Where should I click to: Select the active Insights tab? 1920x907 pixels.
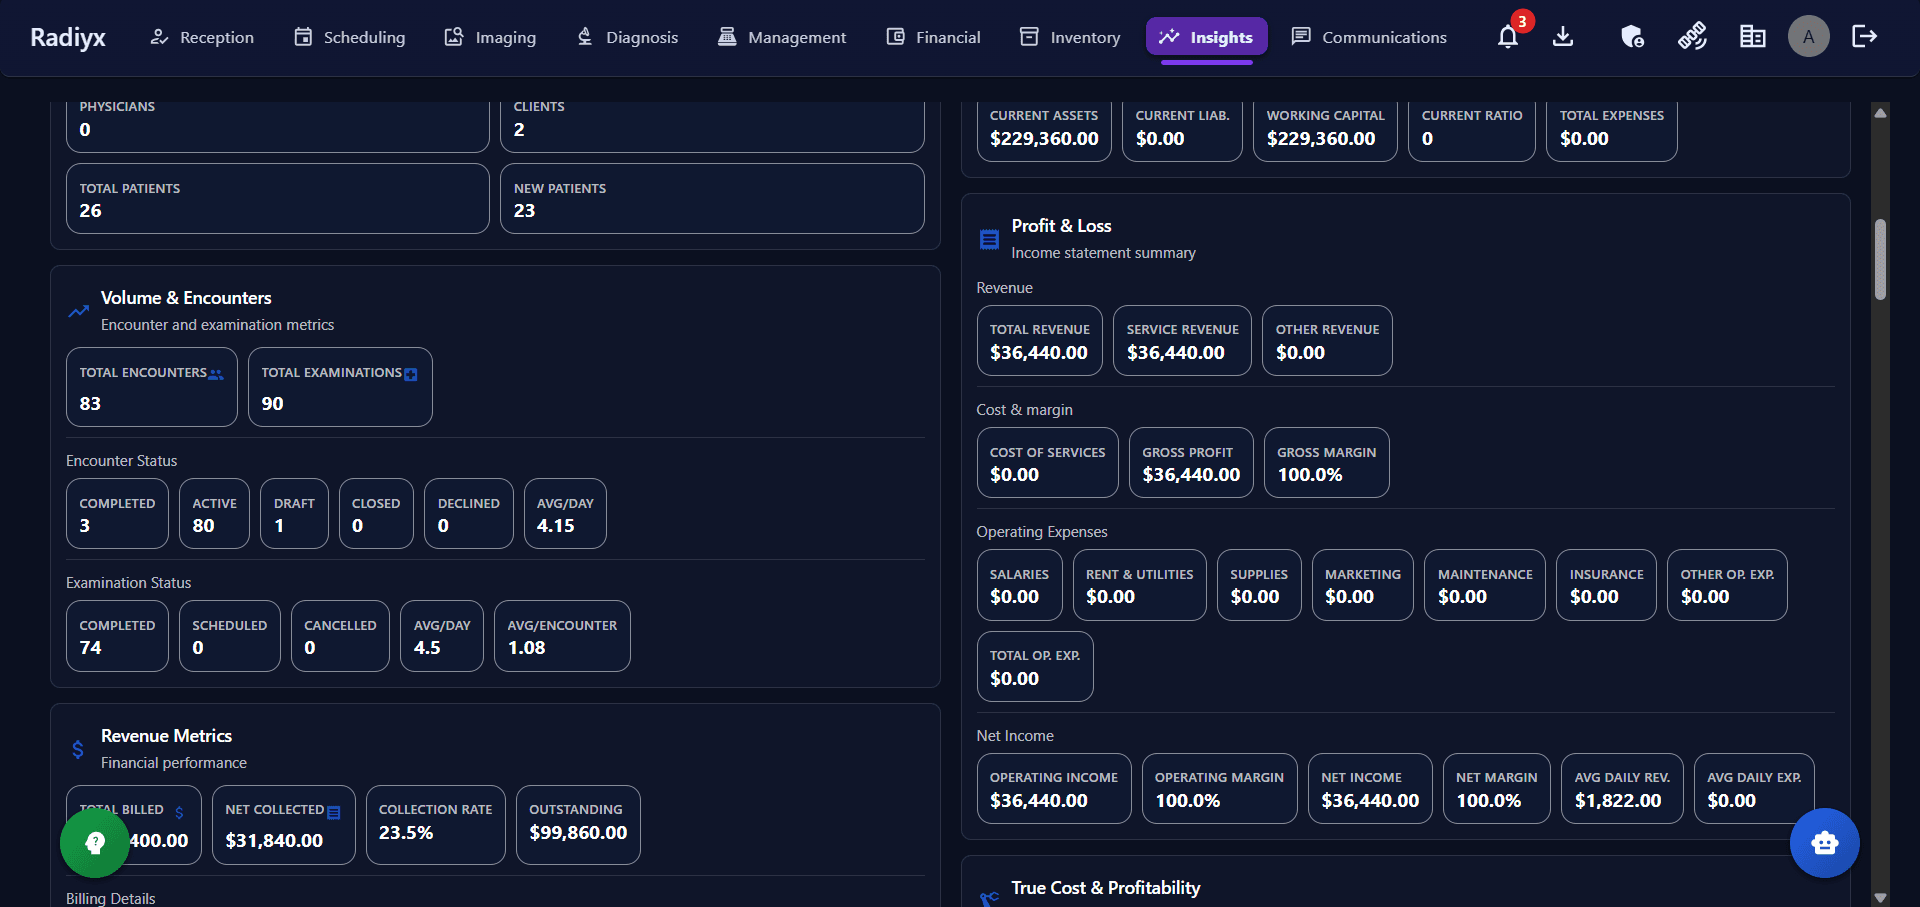[x=1207, y=37]
